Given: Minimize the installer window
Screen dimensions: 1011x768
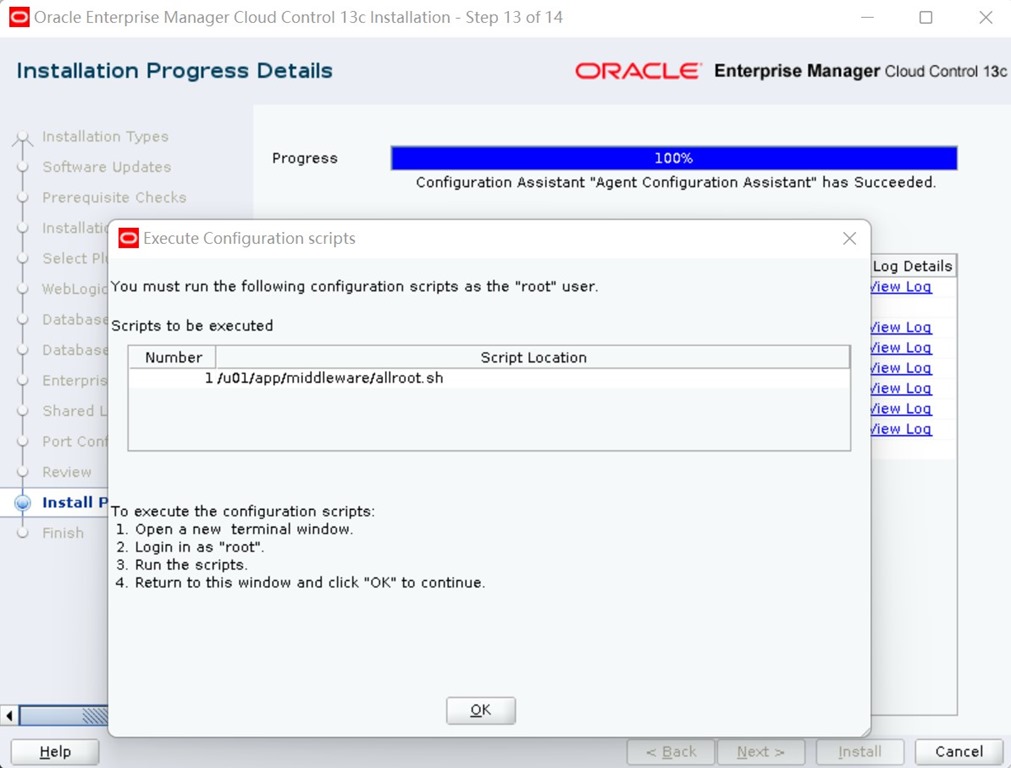Looking at the screenshot, I should click(867, 17).
